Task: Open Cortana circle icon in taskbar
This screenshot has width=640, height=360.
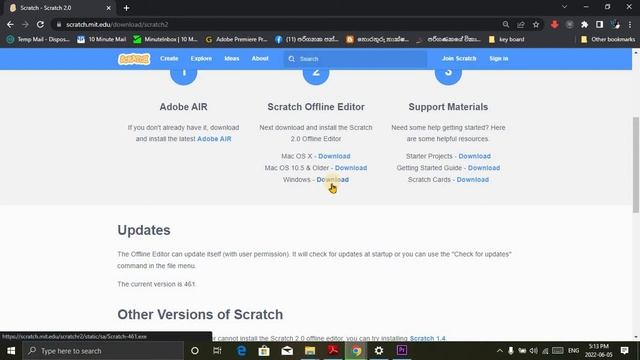Action: (x=195, y=351)
